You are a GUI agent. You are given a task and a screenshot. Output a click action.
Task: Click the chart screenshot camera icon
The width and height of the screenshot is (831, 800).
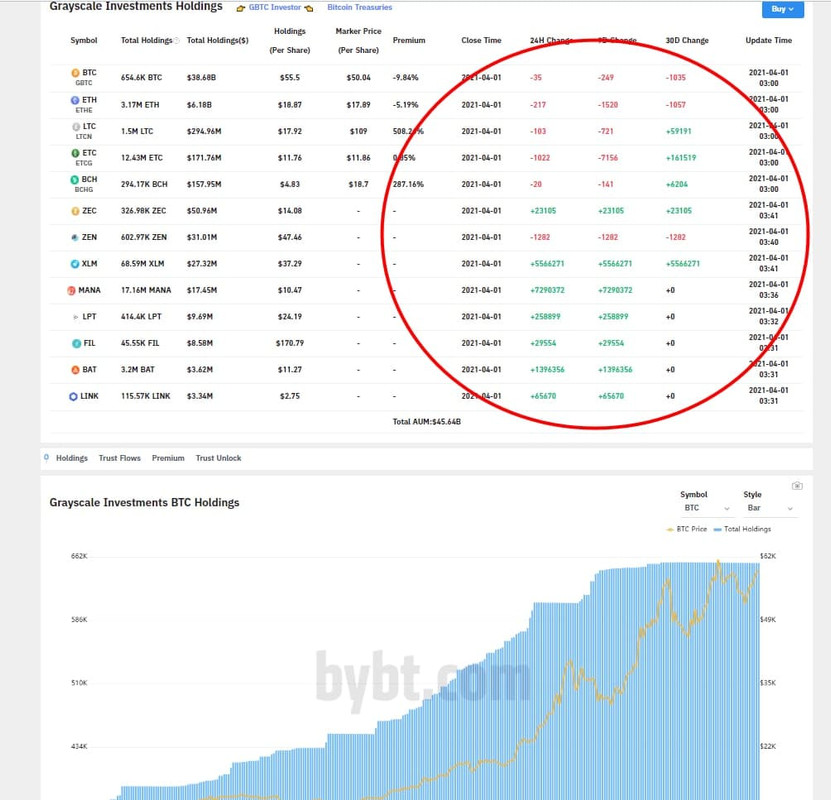(797, 486)
